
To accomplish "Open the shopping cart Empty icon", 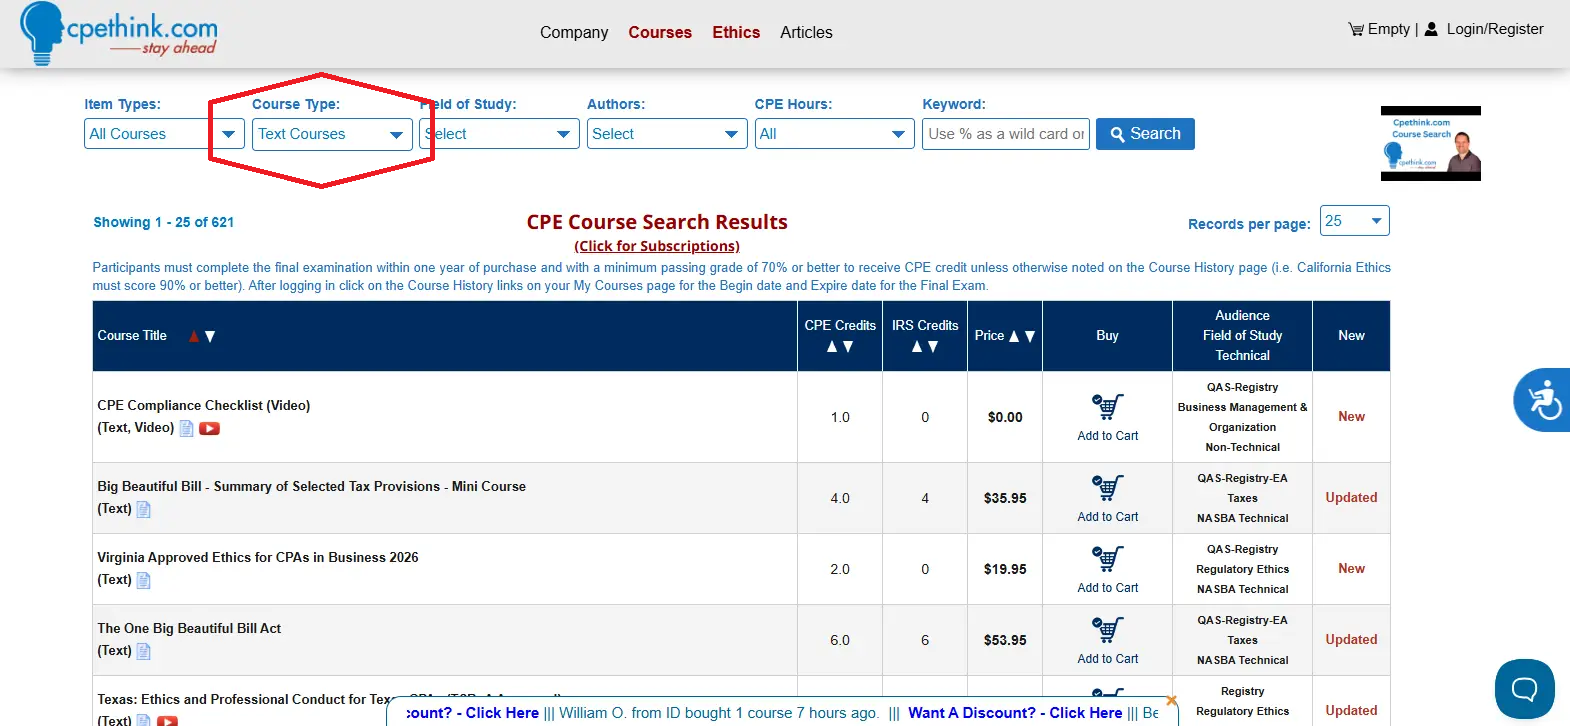I will click(x=1356, y=29).
